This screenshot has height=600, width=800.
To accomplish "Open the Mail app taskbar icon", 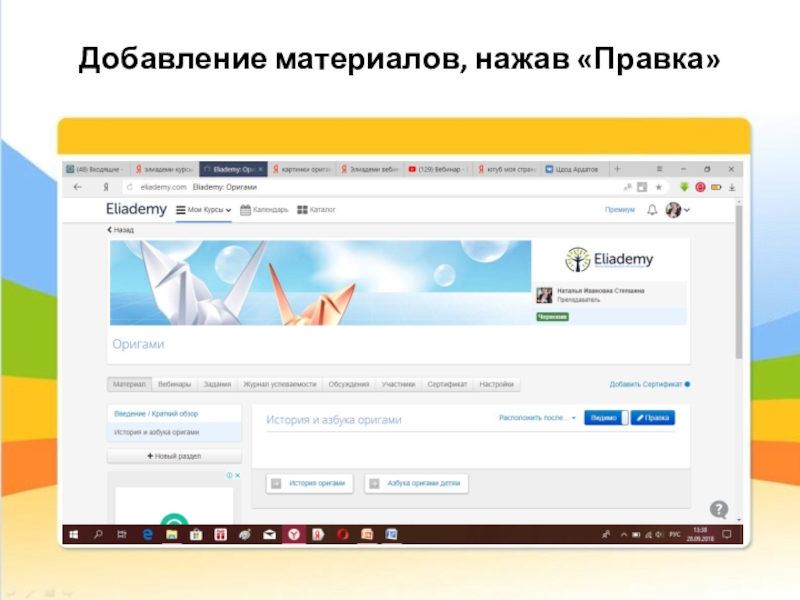I will (269, 535).
